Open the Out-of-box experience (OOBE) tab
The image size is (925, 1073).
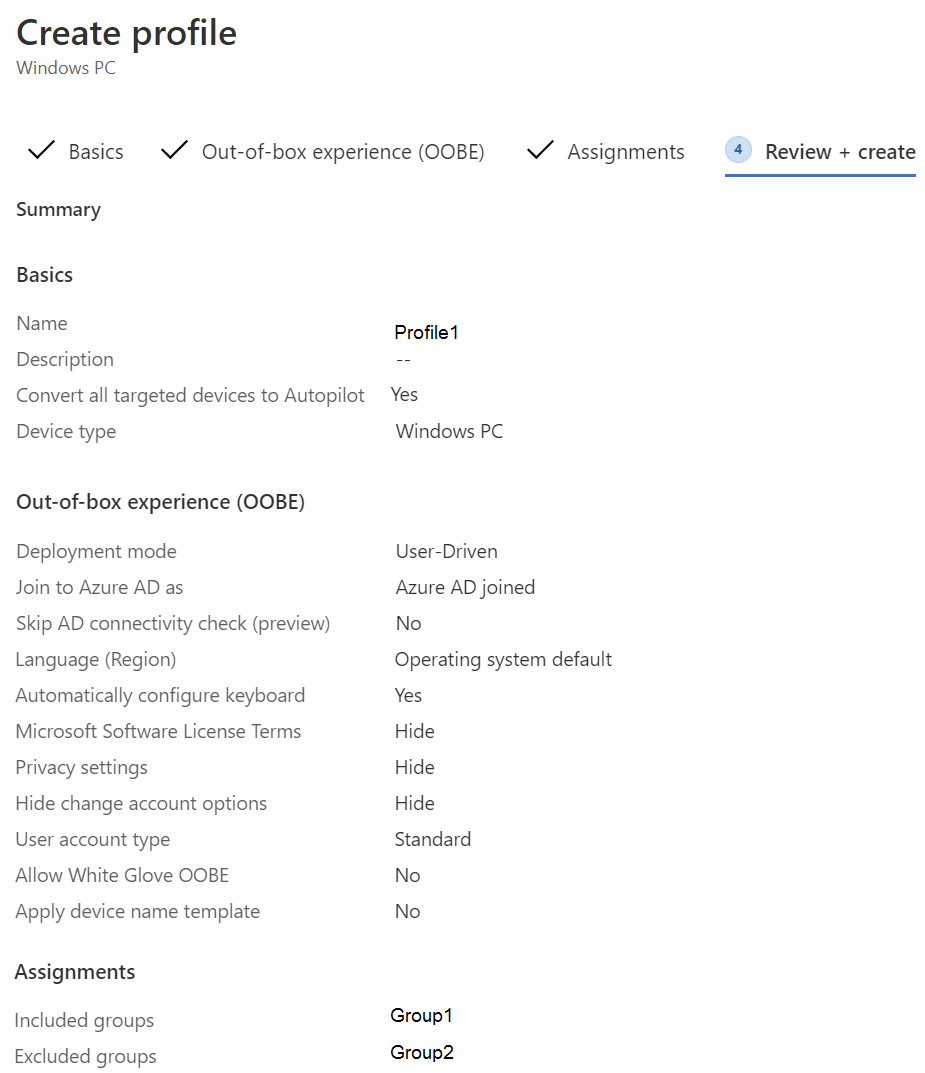coord(344,151)
